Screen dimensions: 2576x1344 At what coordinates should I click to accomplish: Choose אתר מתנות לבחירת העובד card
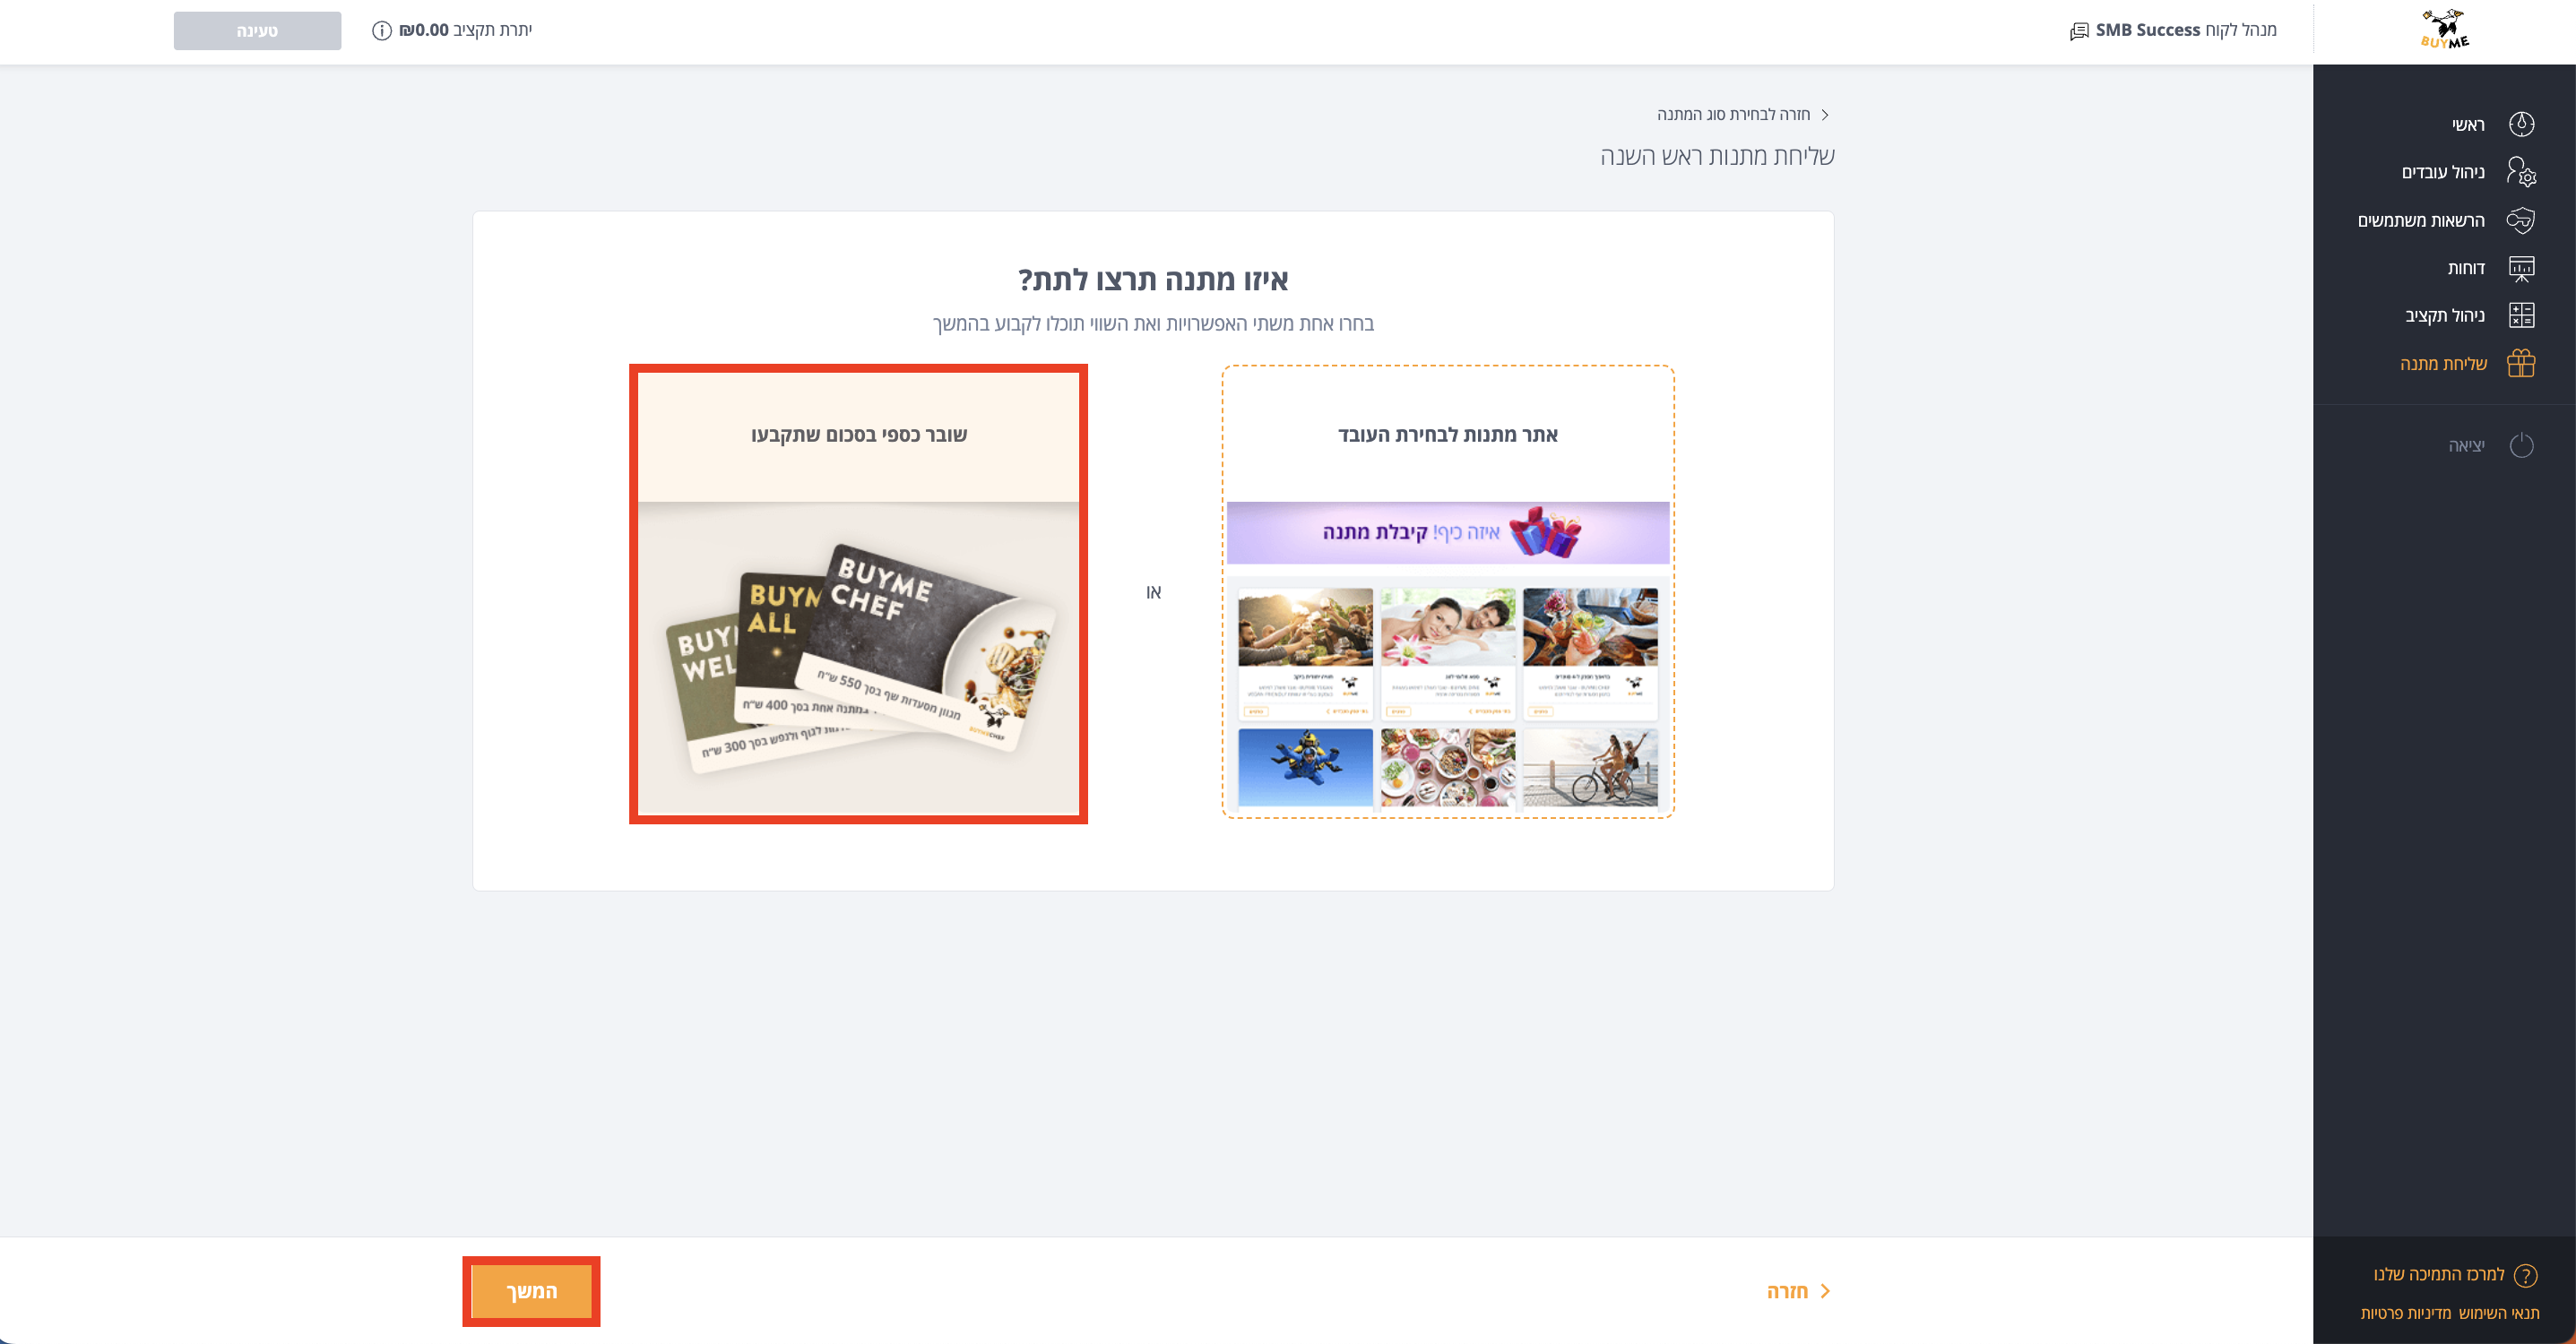pyautogui.click(x=1448, y=592)
